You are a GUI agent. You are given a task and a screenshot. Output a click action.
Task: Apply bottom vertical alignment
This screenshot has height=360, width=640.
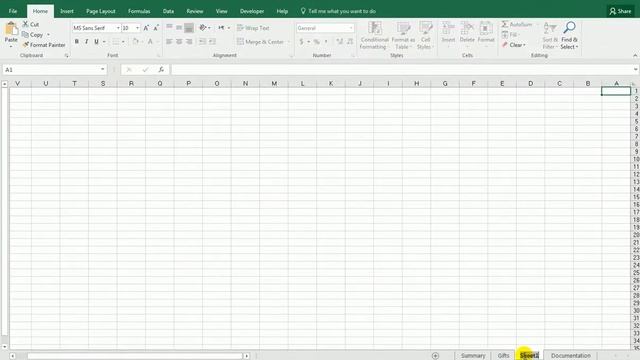point(189,27)
